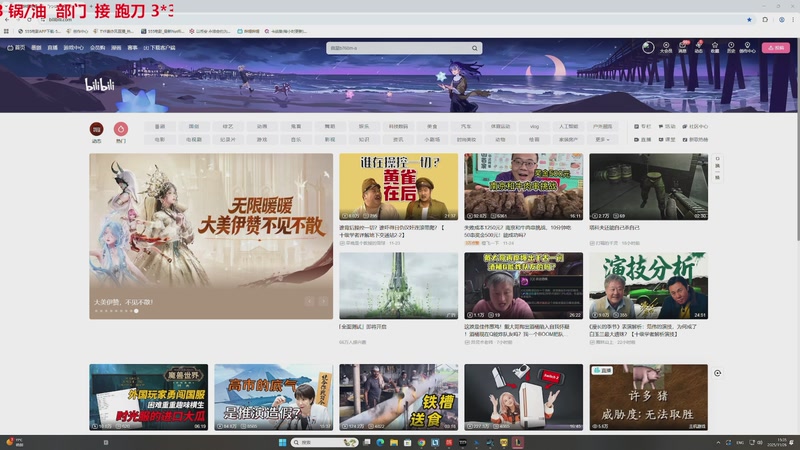The height and width of the screenshot is (450, 800).
Task: Select the 动物 category tab
Action: tap(500, 139)
